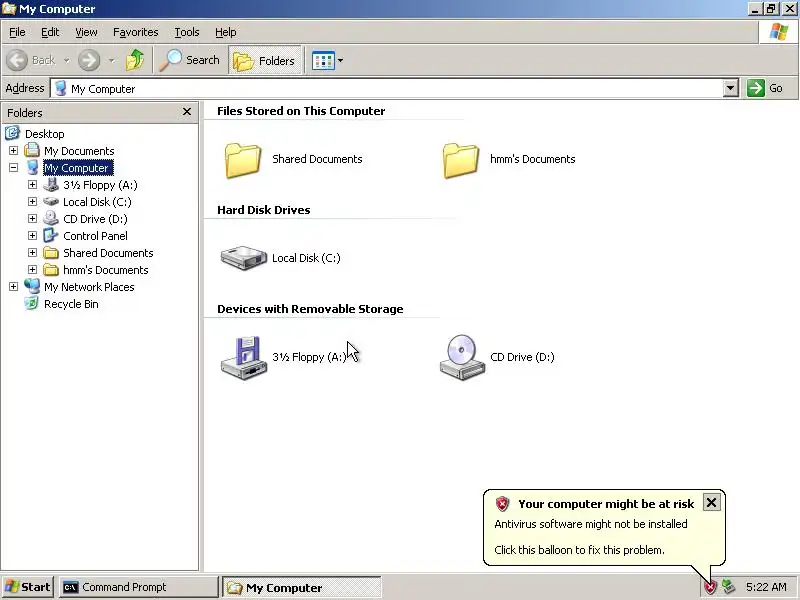The width and height of the screenshot is (800, 600).
Task: Click the CD Drive tree icon
Action: tap(51, 218)
